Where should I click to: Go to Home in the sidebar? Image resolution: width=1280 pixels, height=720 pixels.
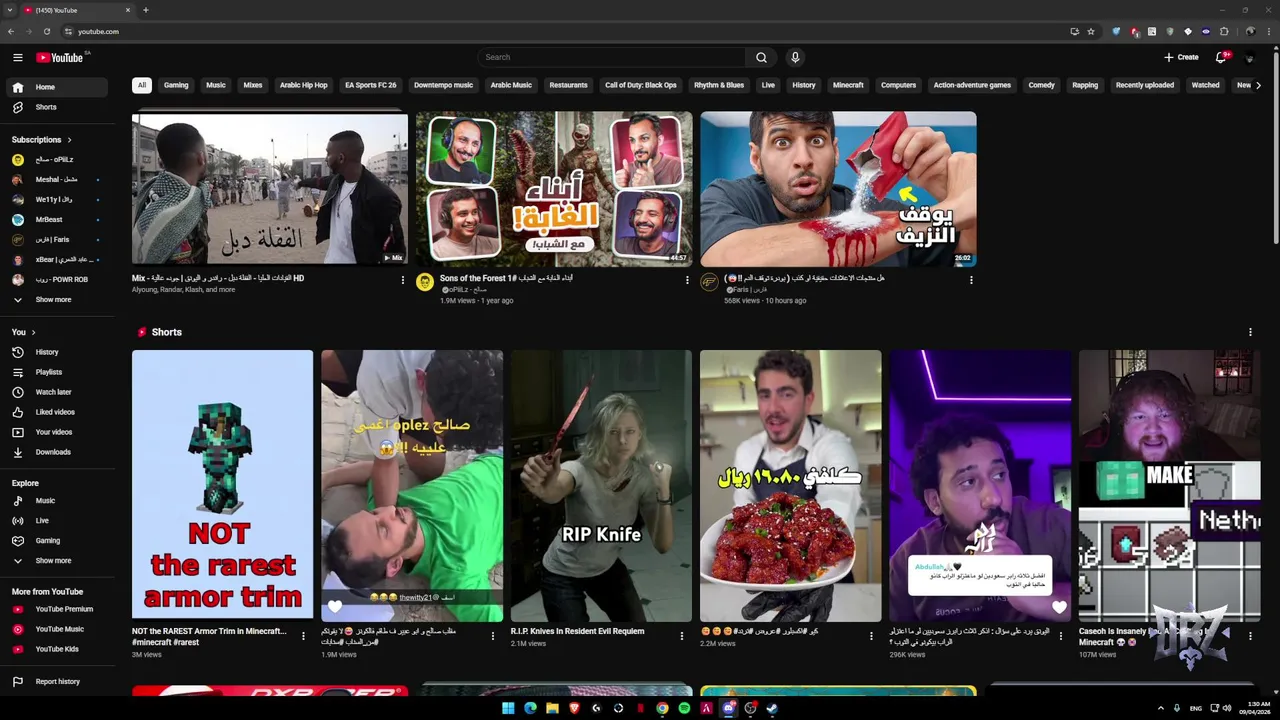tap(57, 87)
